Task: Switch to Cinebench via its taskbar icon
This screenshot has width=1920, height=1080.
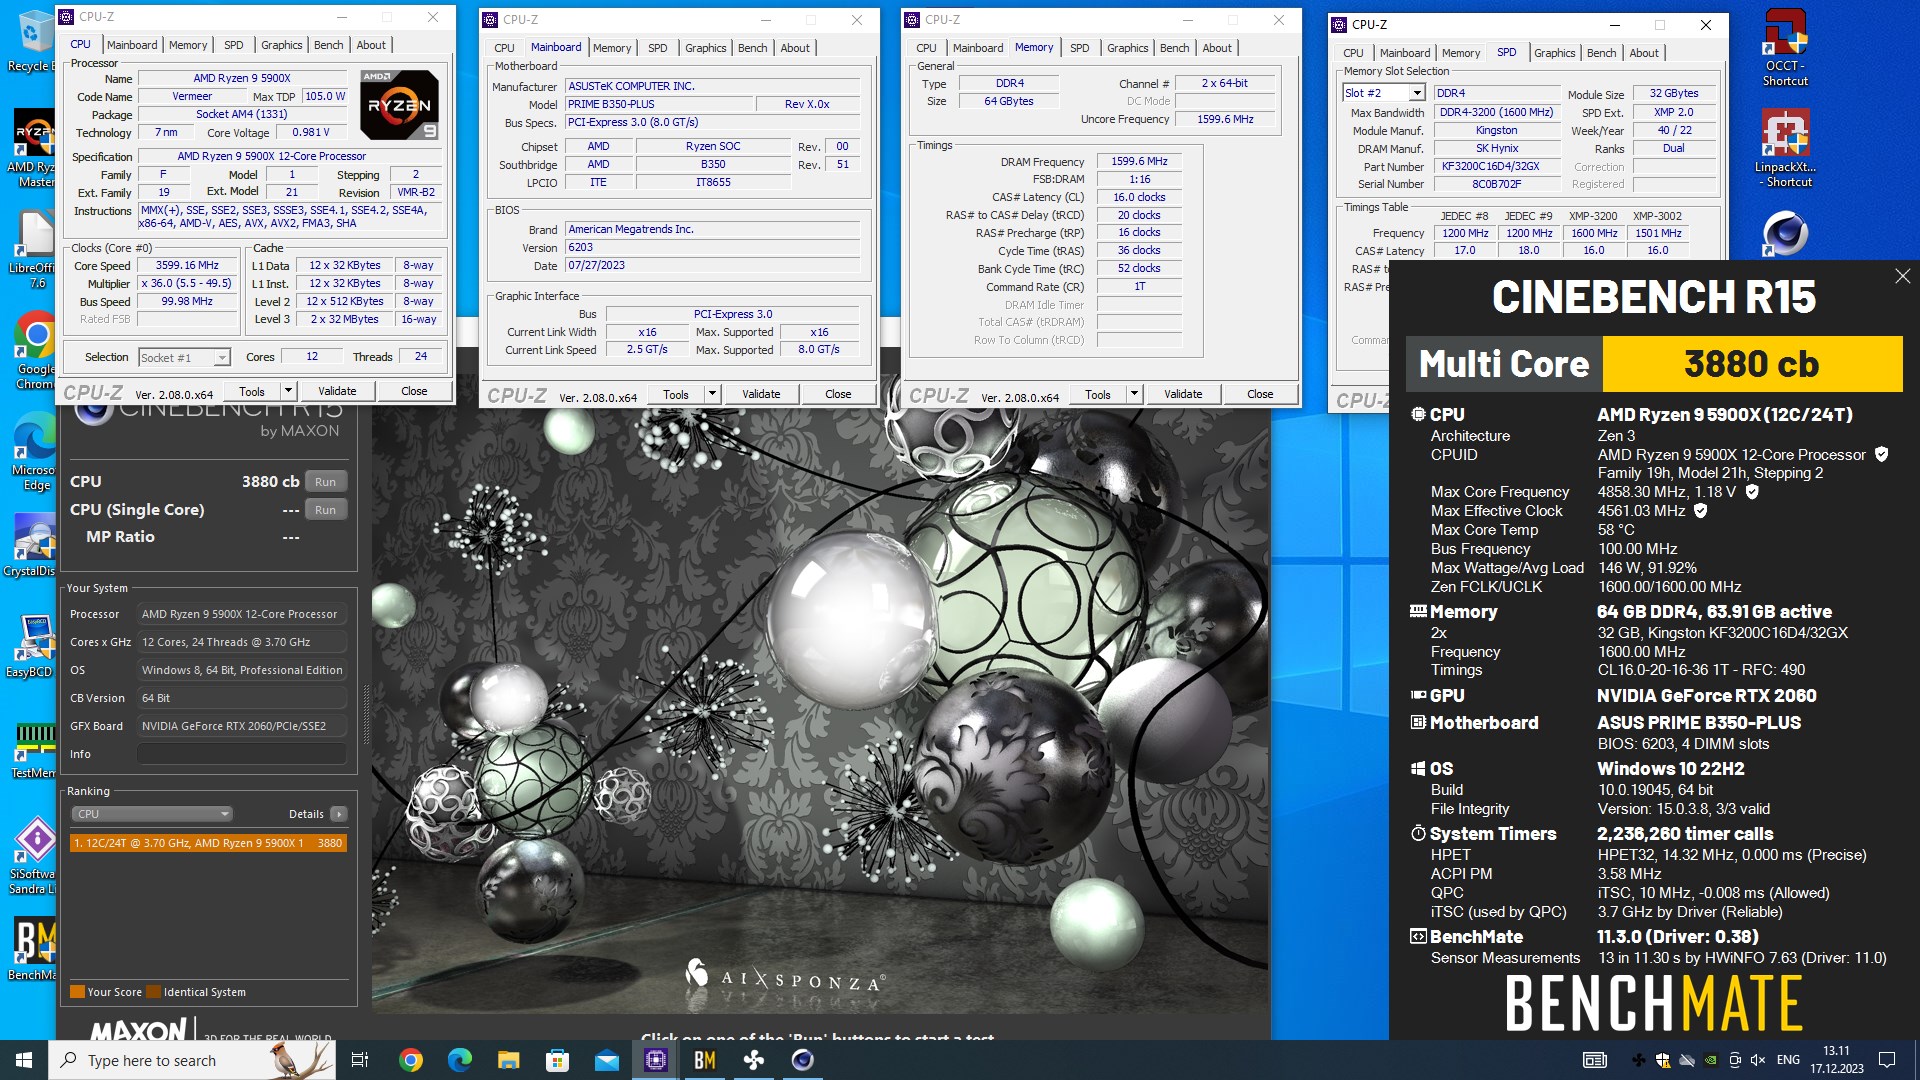Action: pos(803,1060)
